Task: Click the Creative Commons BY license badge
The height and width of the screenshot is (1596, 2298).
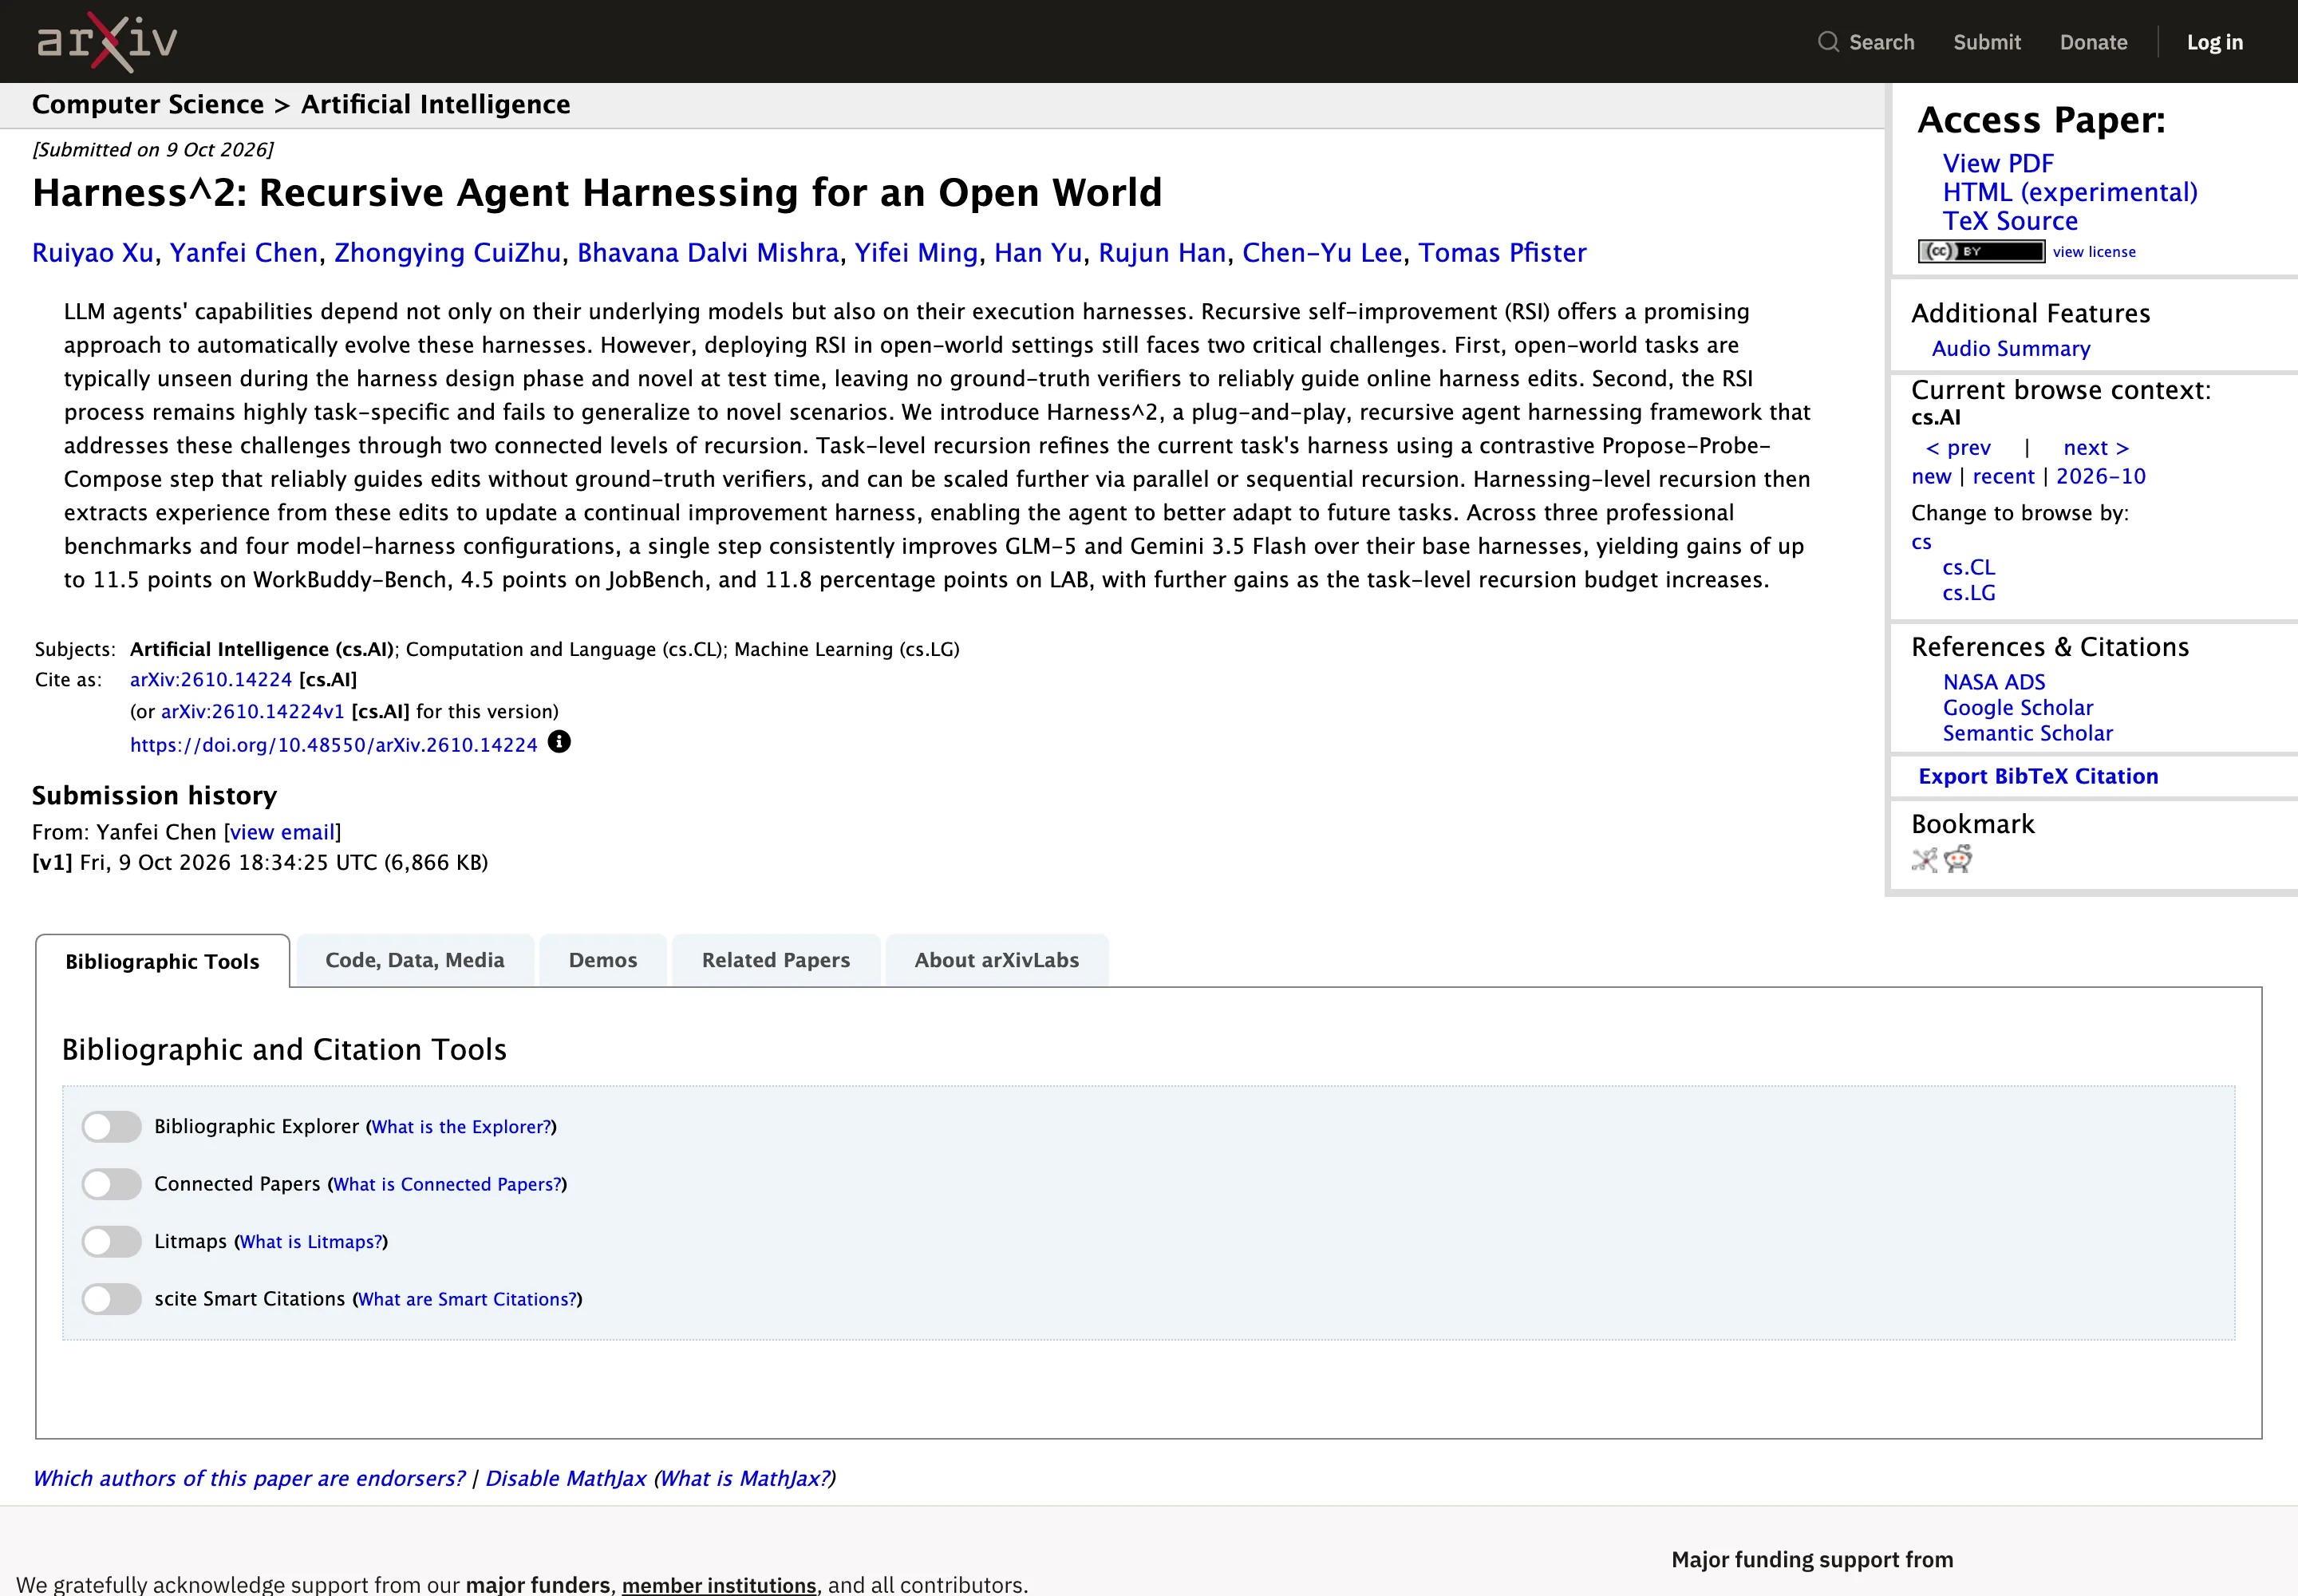Action: 1981,252
